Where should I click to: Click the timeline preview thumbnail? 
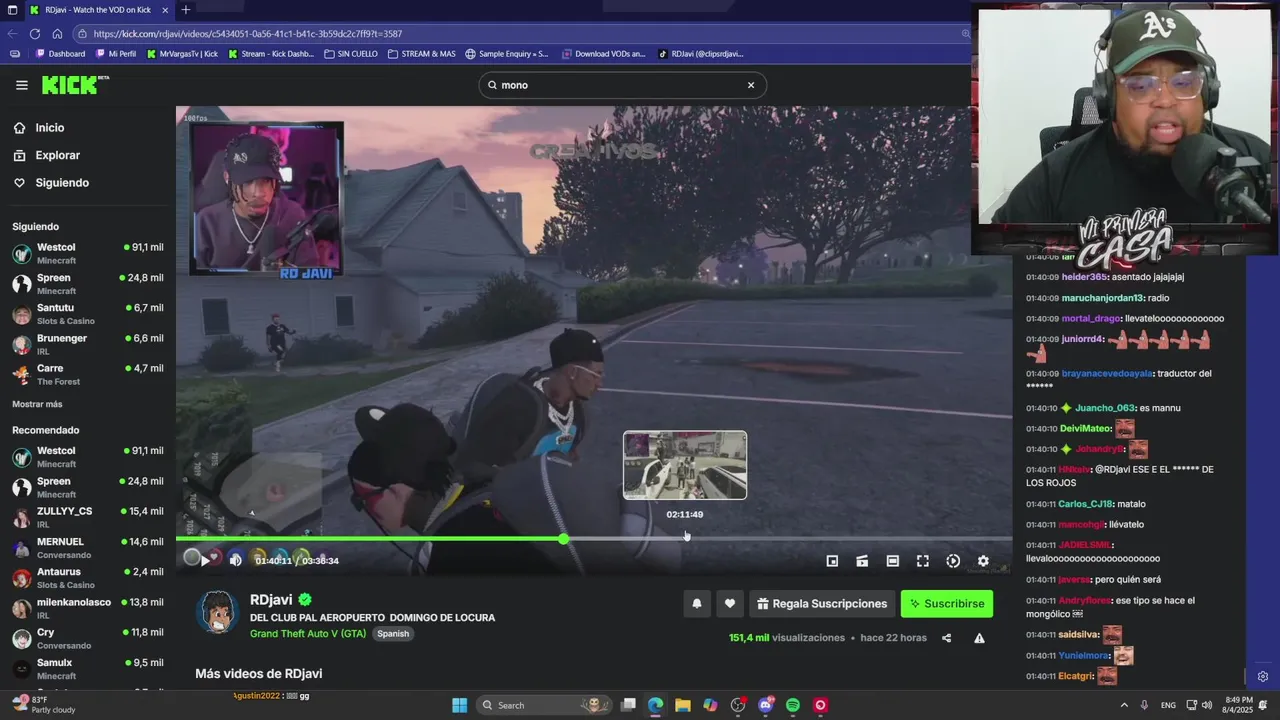685,465
